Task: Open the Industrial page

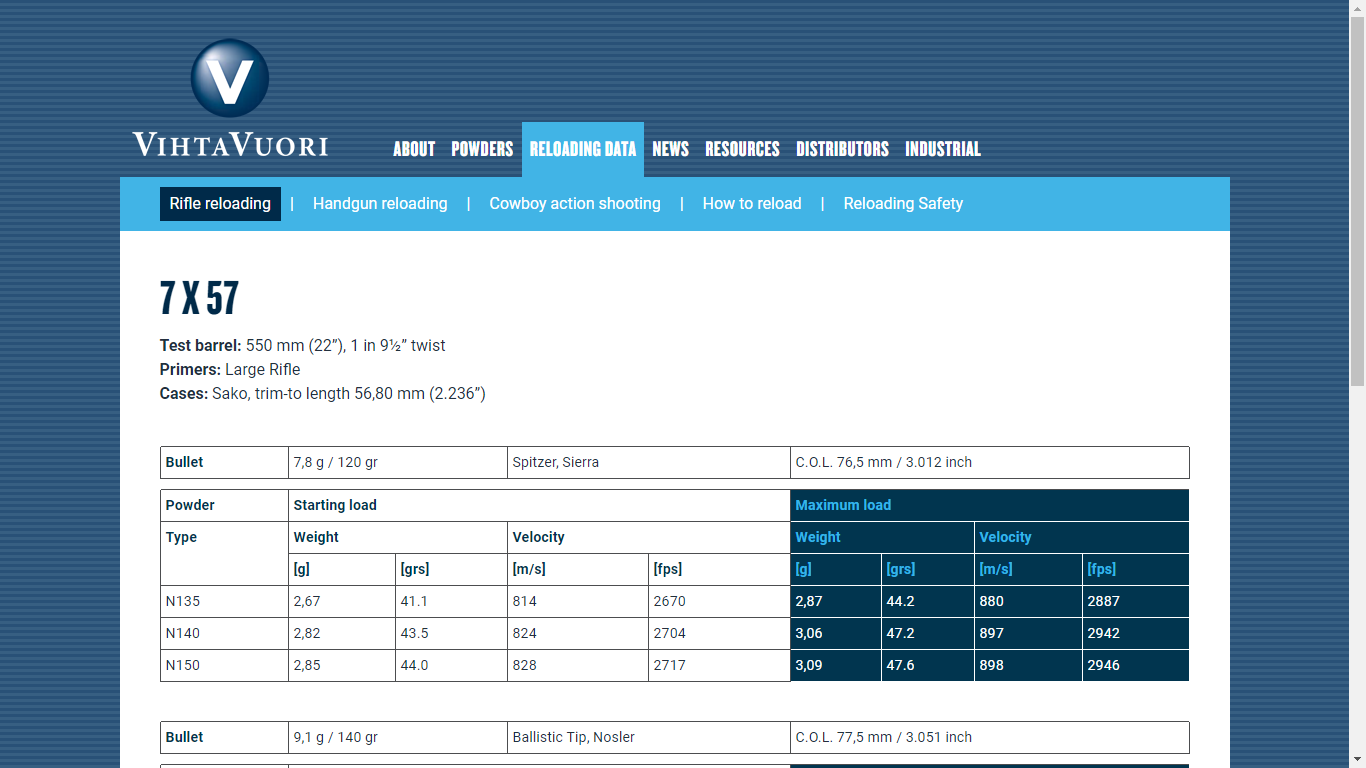Action: click(943, 149)
